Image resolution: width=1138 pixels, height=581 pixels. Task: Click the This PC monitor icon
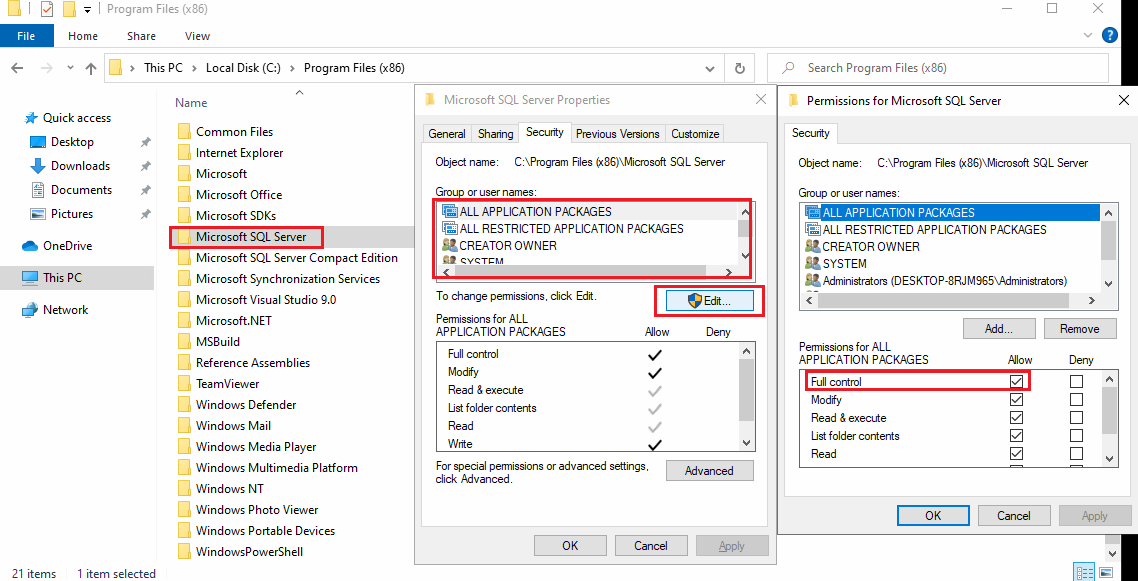(x=30, y=277)
